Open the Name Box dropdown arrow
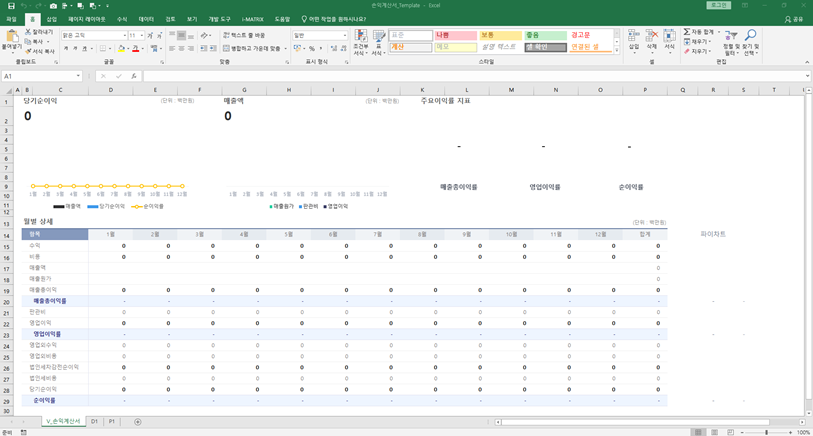813x436 pixels. coord(78,76)
